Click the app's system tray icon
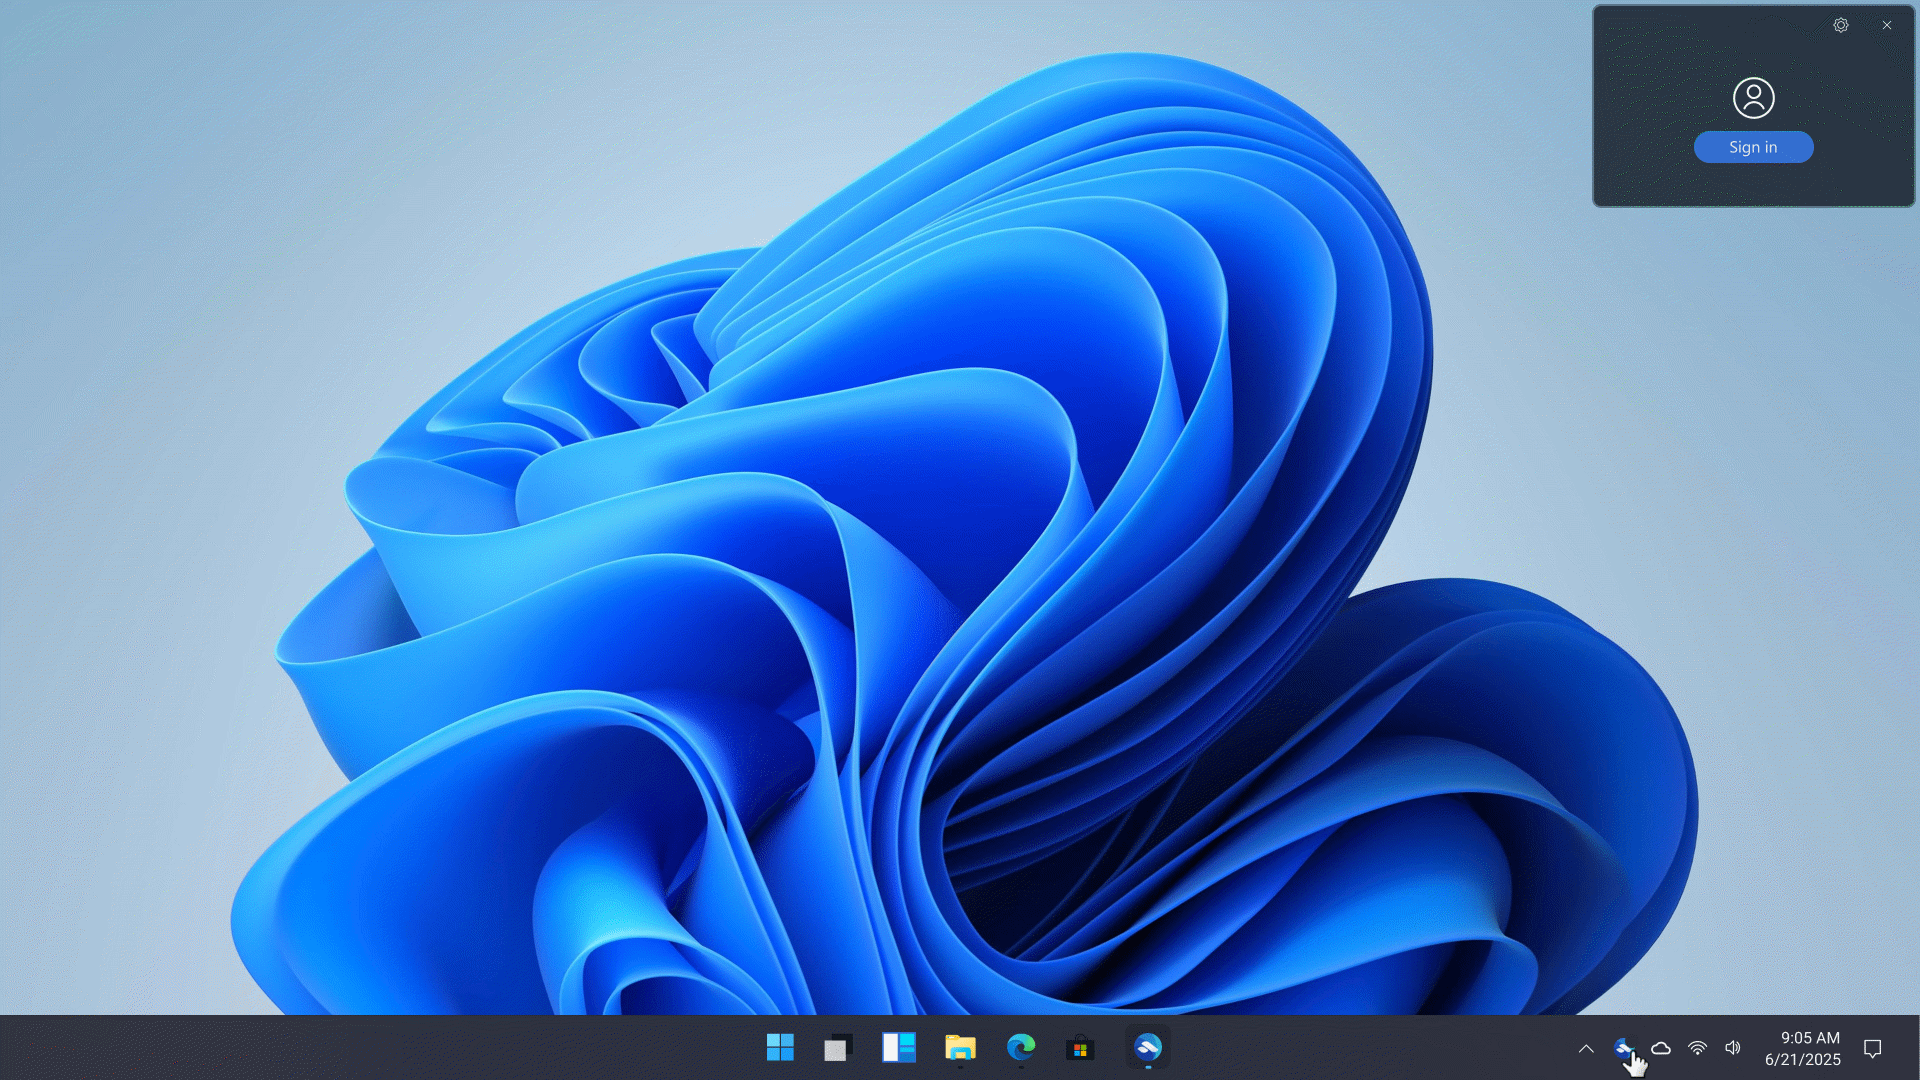 tap(1623, 1047)
